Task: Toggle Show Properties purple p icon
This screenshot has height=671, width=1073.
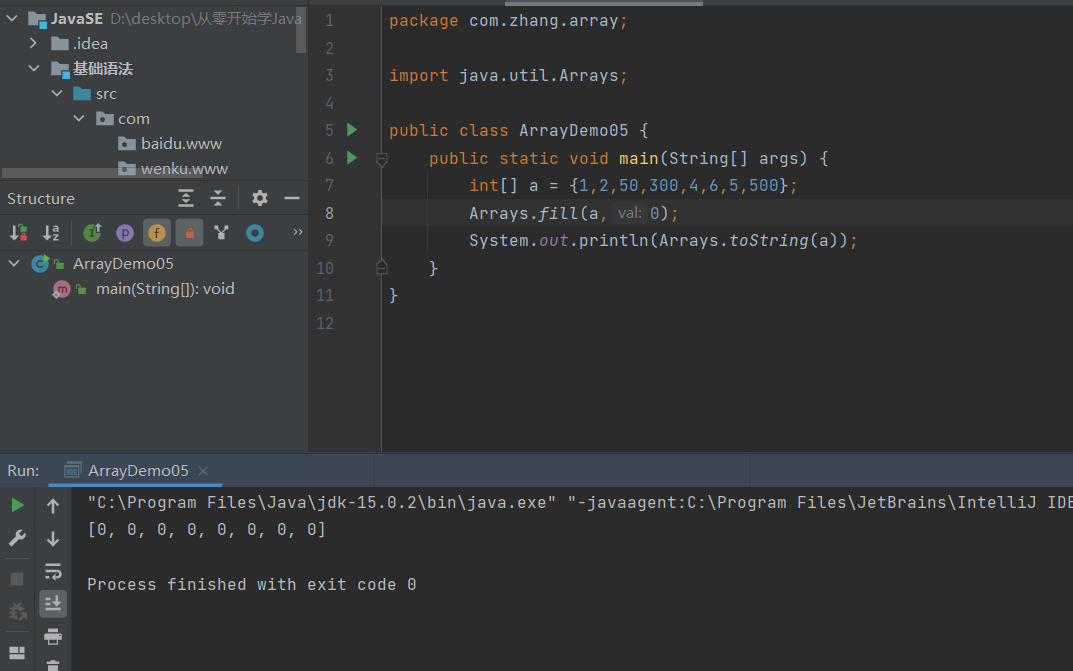Action: 125,233
